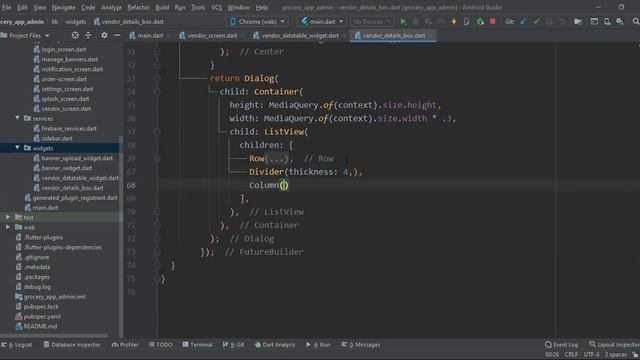This screenshot has height=360, width=640.
Task: Open the TODO tool window
Action: pyautogui.click(x=161, y=345)
